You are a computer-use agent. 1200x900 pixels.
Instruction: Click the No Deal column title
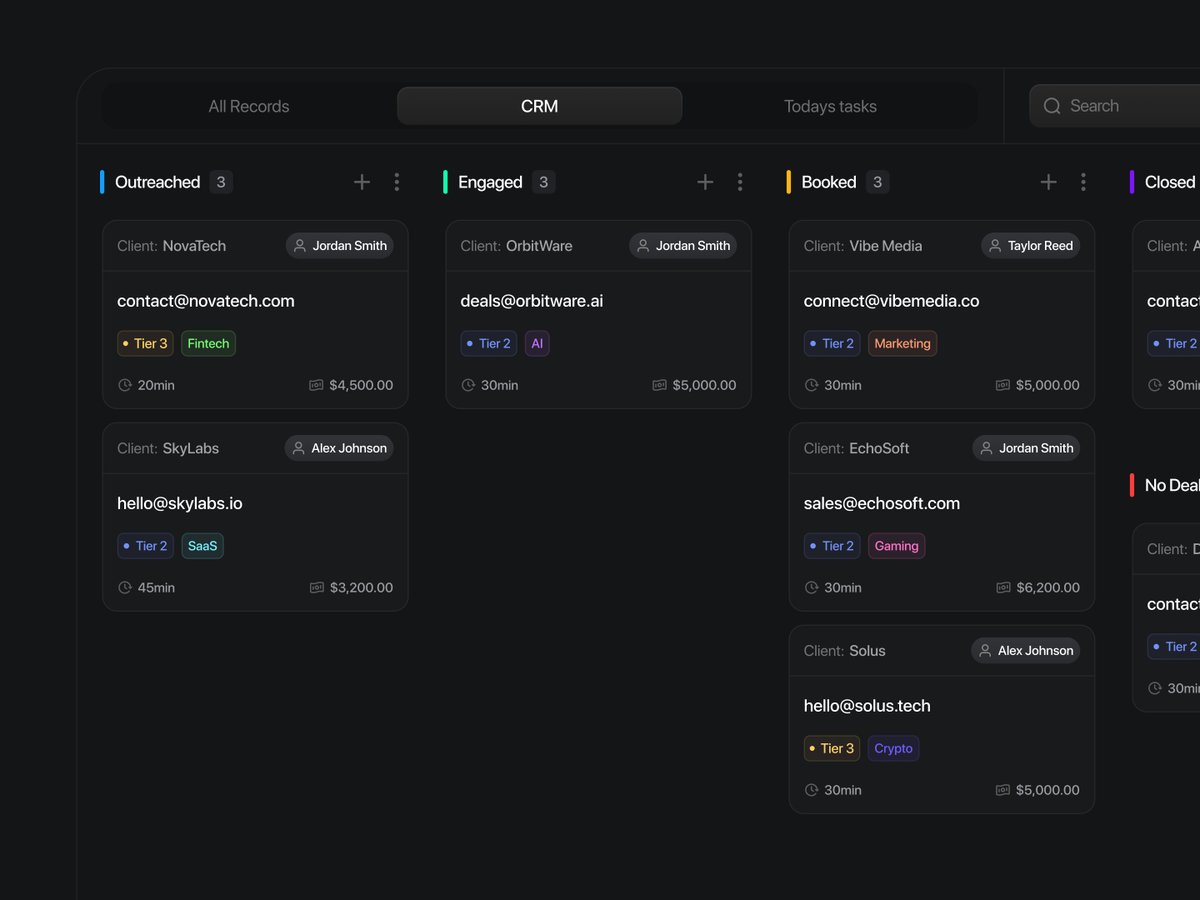pos(1172,485)
